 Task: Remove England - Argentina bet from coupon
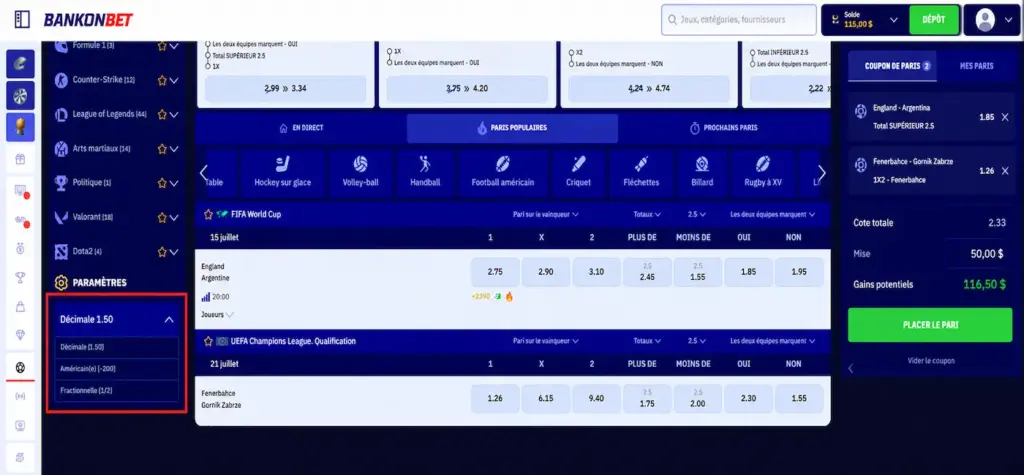click(x=1005, y=117)
